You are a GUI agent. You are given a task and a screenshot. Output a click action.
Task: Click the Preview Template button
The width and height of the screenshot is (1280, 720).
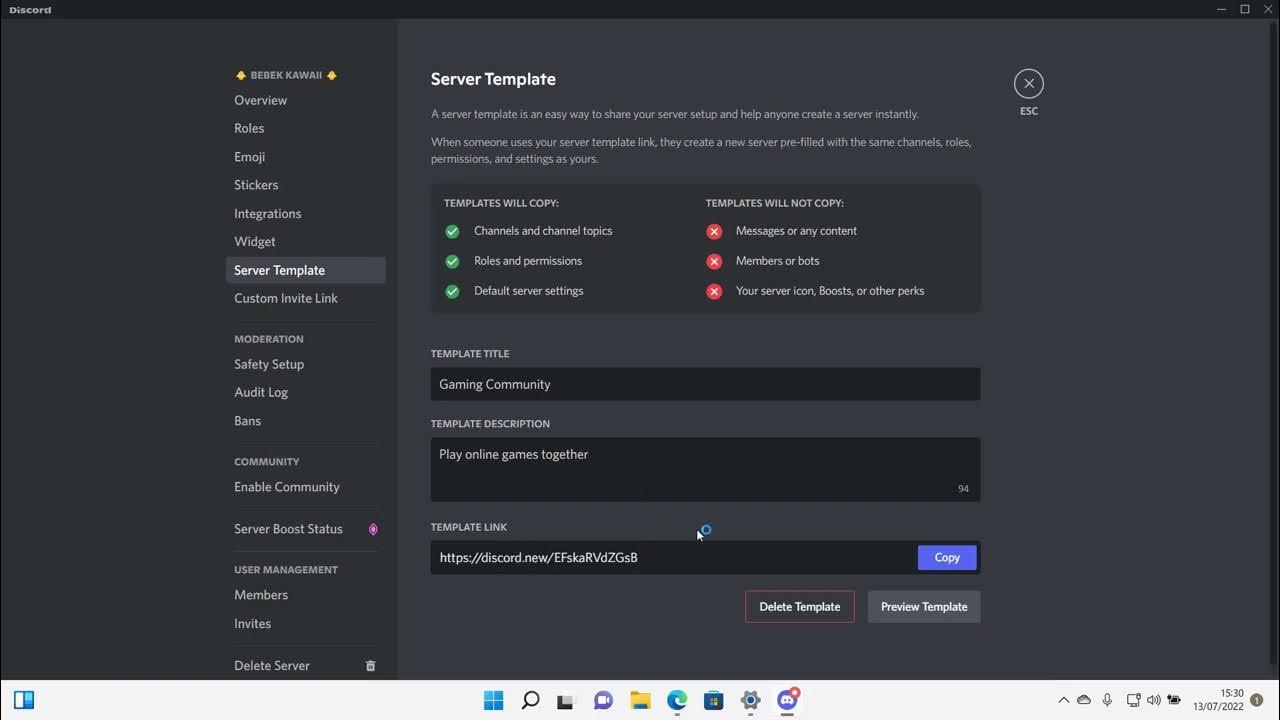click(924, 607)
